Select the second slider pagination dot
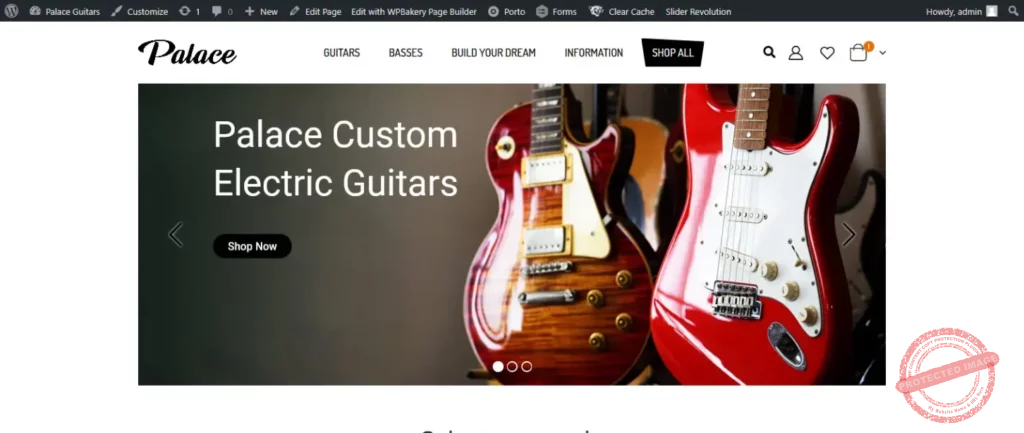Image resolution: width=1024 pixels, height=433 pixels. pyautogui.click(x=512, y=366)
